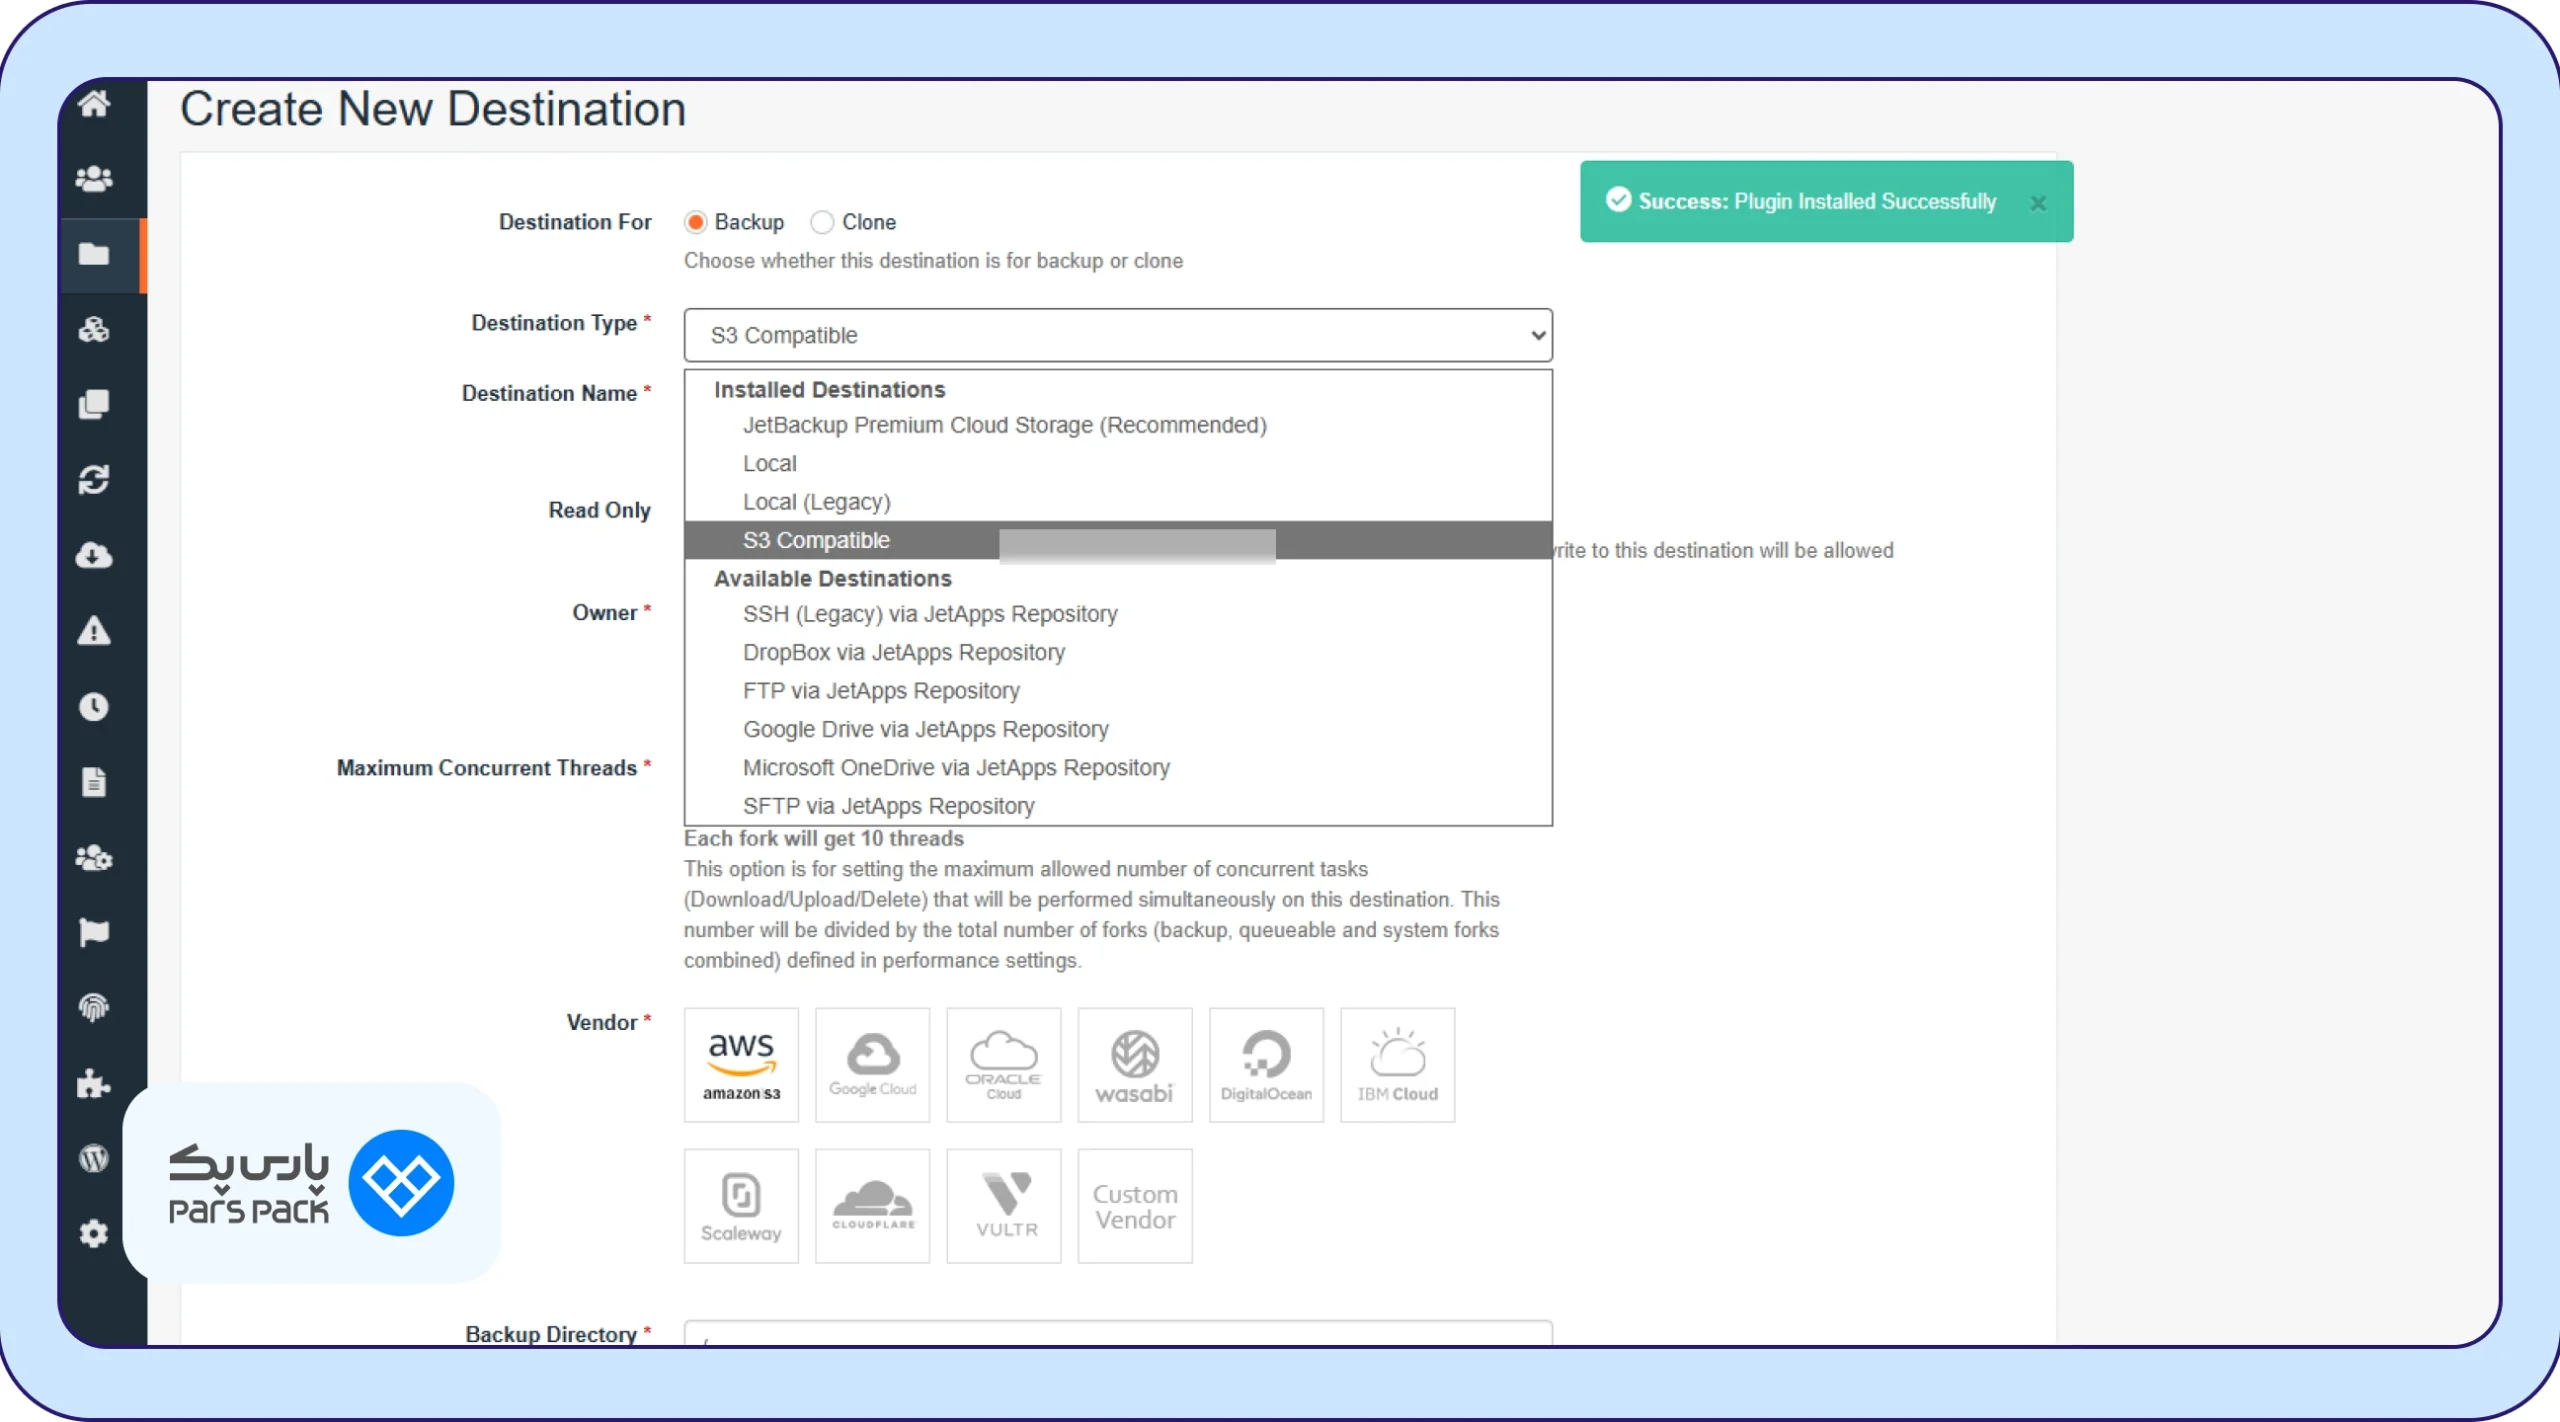This screenshot has width=2560, height=1422.
Task: Click the fingerprint security icon in sidebar
Action: click(94, 1008)
